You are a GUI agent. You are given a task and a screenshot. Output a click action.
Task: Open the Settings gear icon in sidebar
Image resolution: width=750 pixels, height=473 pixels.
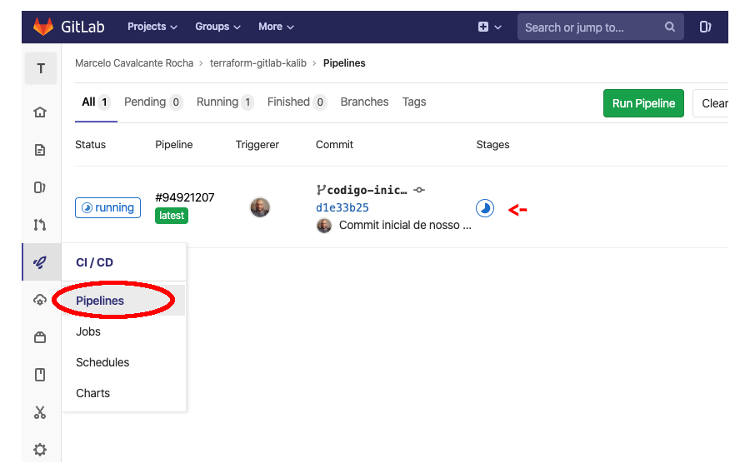coord(40,450)
